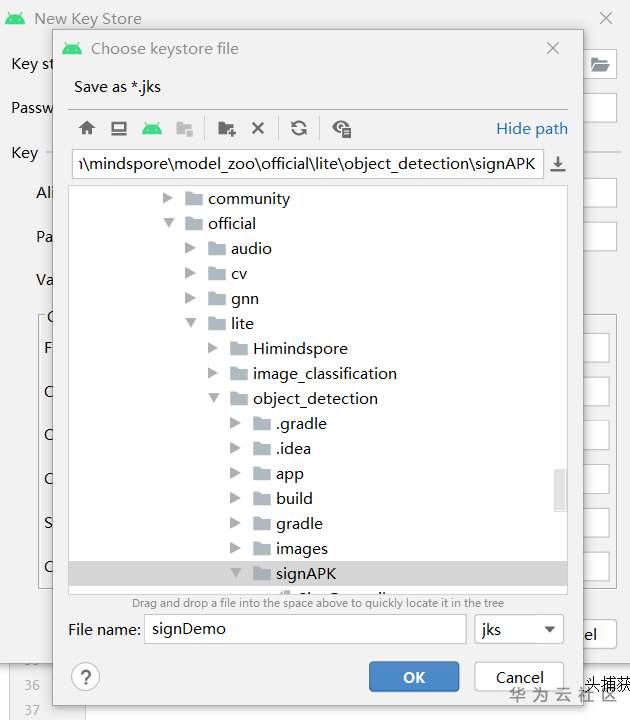Viewport: 630px width, 720px height.
Task: Confirm with the OK button
Action: tap(414, 677)
